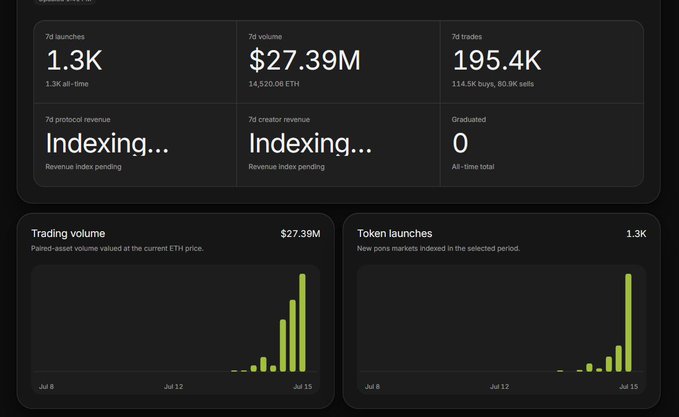Screen dimensions: 679x417
Task: Click Jul 12 label on Trading volume axis
Action: coord(173,387)
